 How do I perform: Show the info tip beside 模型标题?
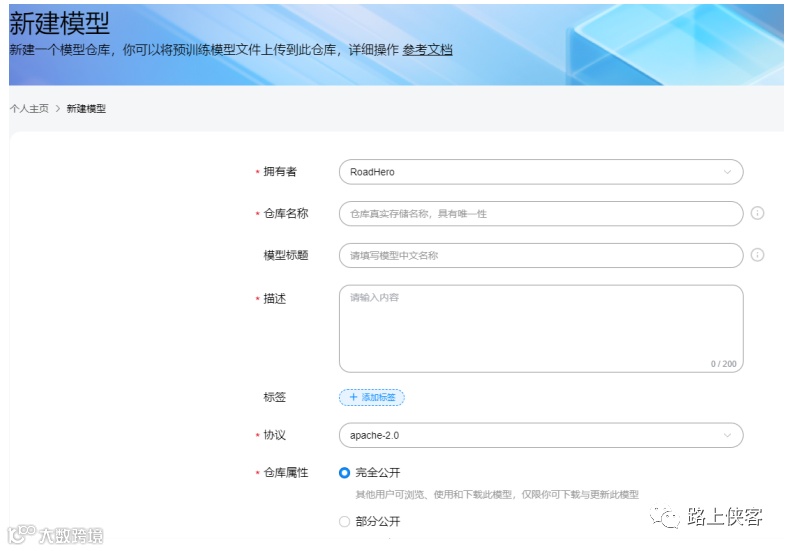(x=757, y=255)
